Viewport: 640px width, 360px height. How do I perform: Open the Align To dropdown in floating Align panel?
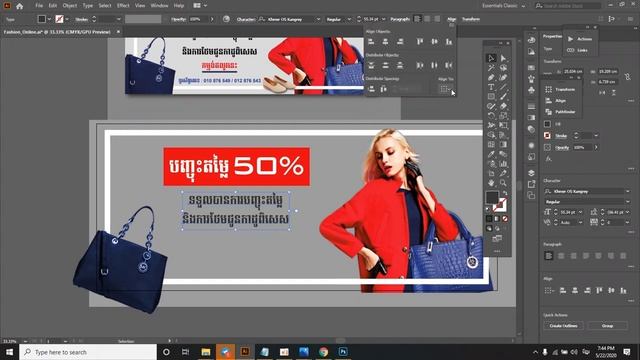click(x=445, y=89)
